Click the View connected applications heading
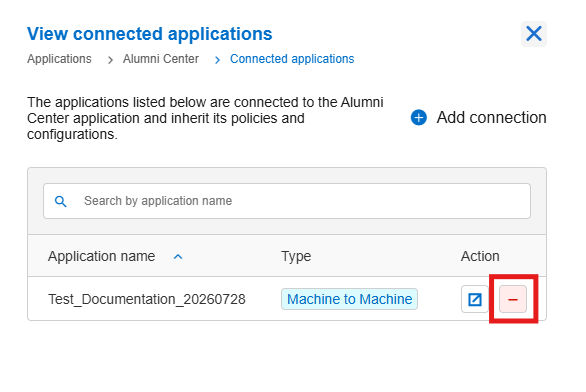 149,34
